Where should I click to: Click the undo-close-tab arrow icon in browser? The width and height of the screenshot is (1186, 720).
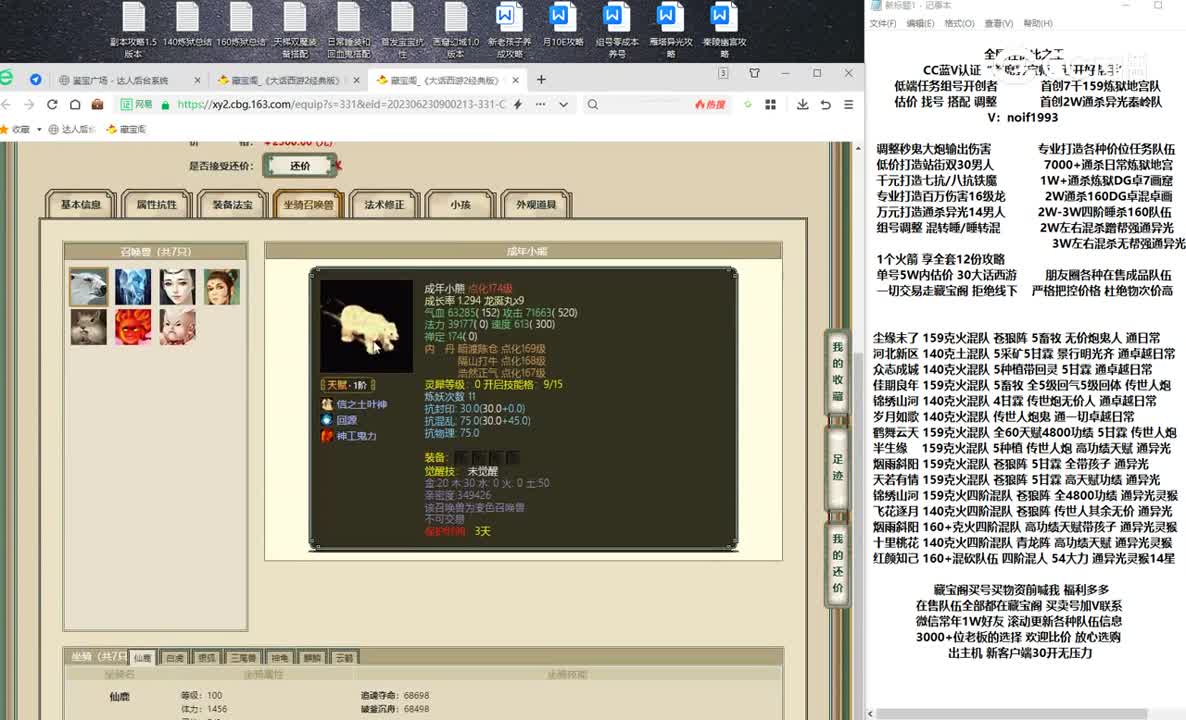[x=825, y=104]
